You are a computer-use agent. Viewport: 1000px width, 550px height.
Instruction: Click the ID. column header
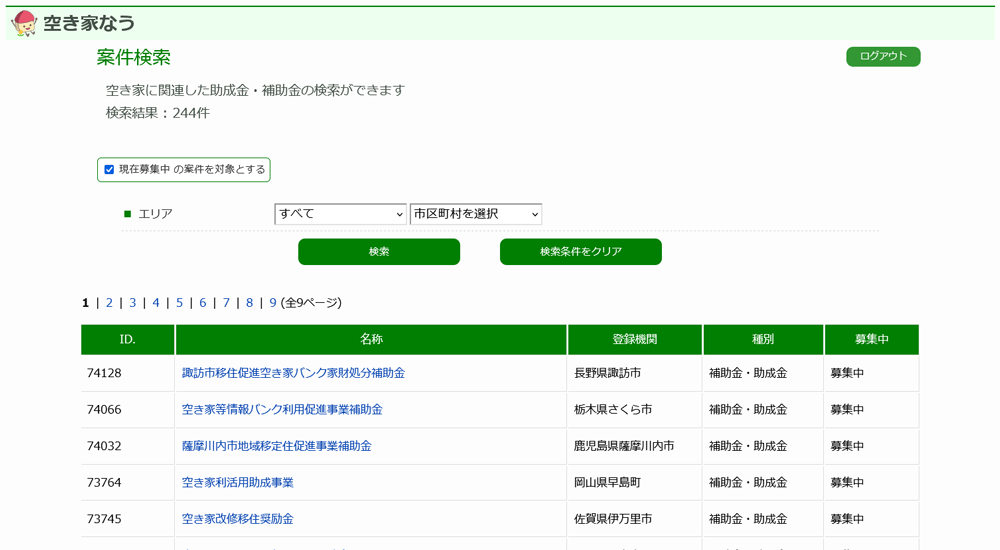pos(128,340)
